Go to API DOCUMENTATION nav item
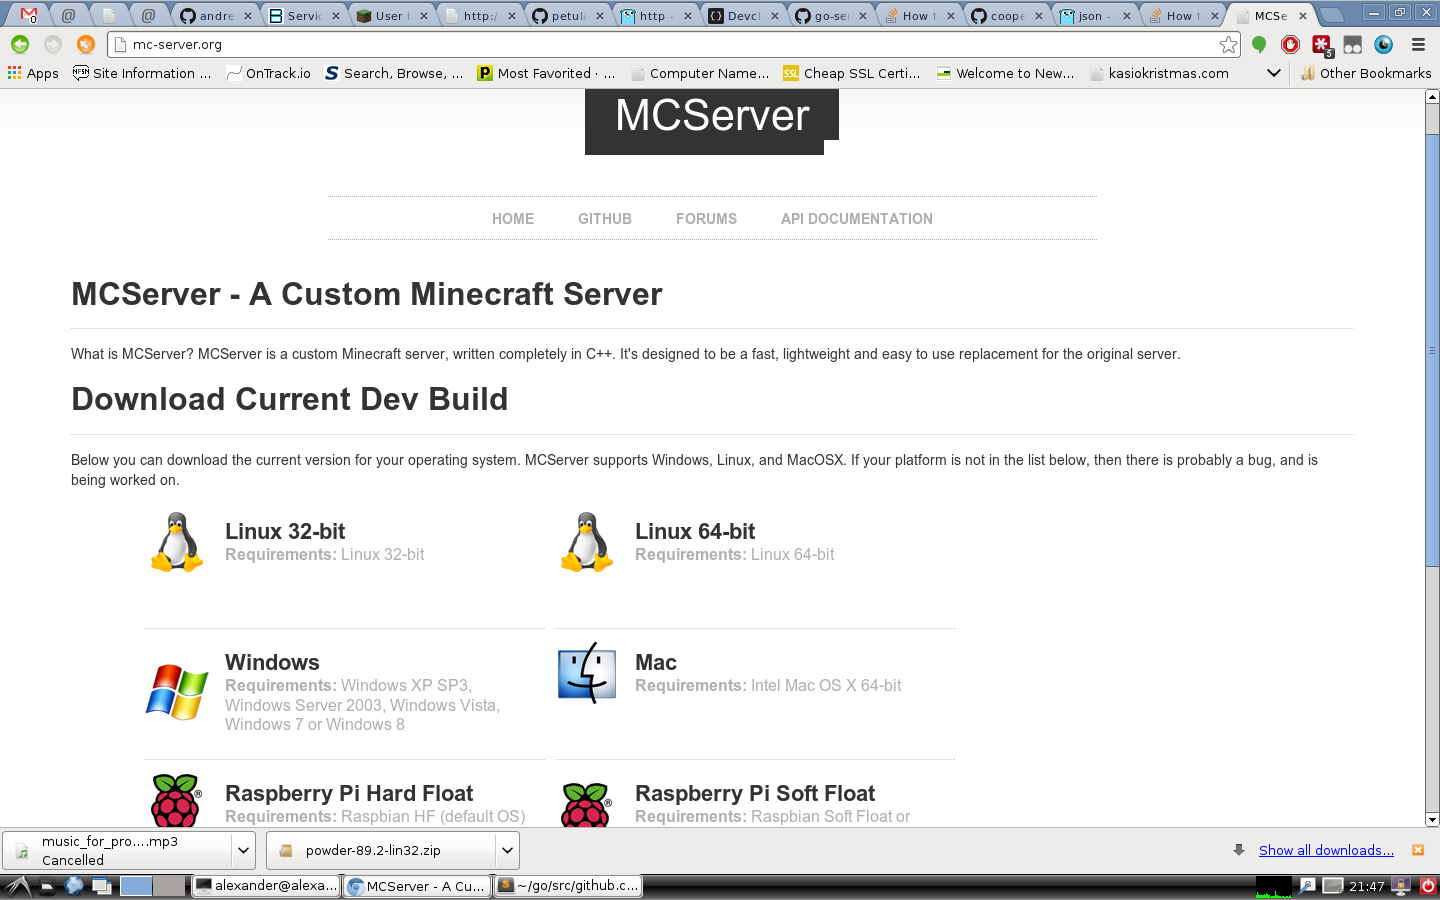 (856, 219)
